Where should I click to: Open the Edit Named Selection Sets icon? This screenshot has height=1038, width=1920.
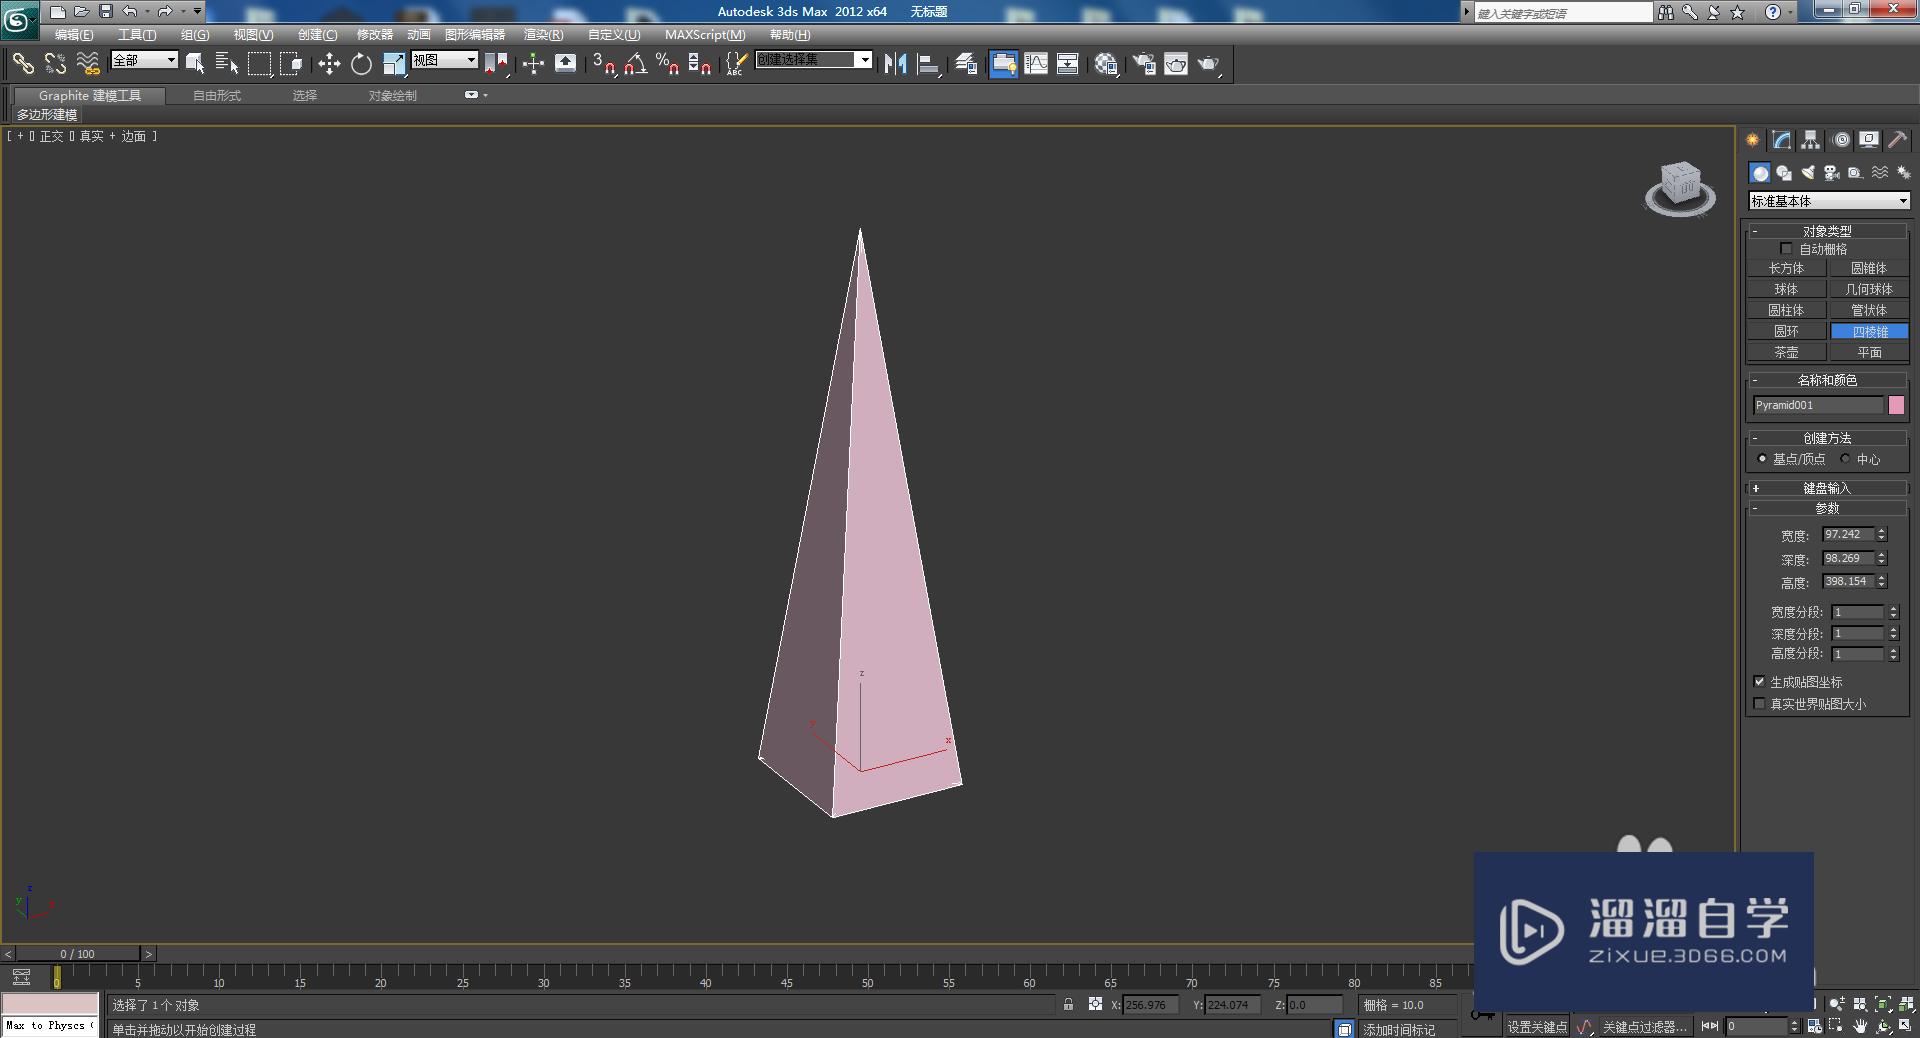[x=735, y=64]
